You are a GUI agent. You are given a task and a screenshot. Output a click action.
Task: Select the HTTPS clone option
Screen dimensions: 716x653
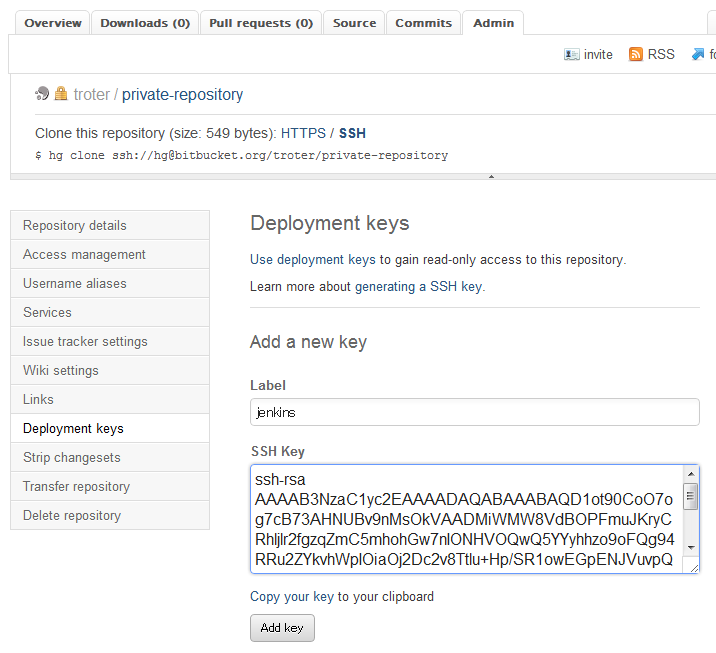(x=303, y=133)
